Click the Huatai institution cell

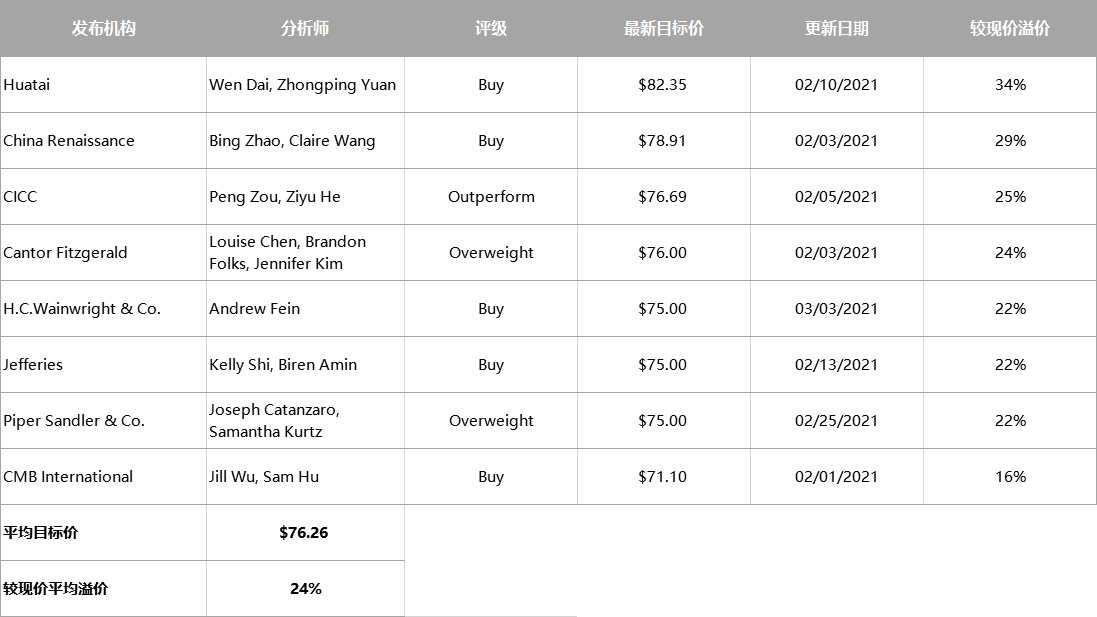(104, 85)
